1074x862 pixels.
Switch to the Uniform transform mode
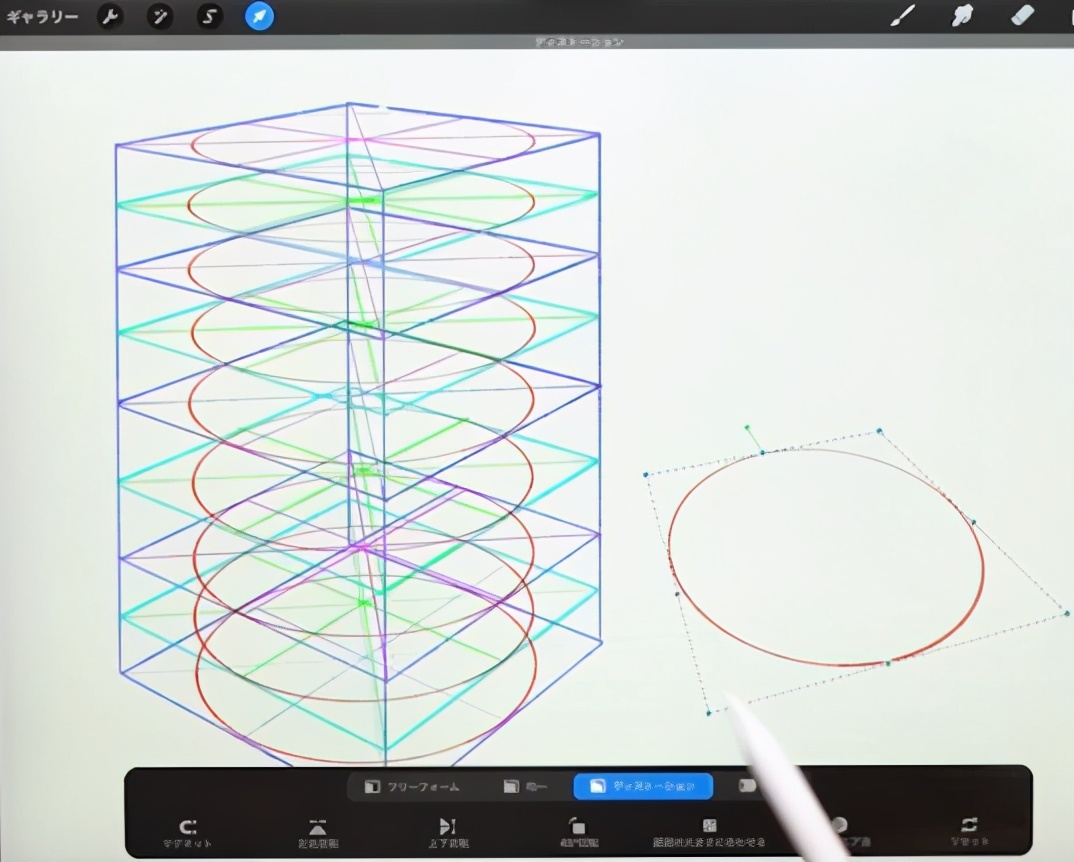point(526,787)
